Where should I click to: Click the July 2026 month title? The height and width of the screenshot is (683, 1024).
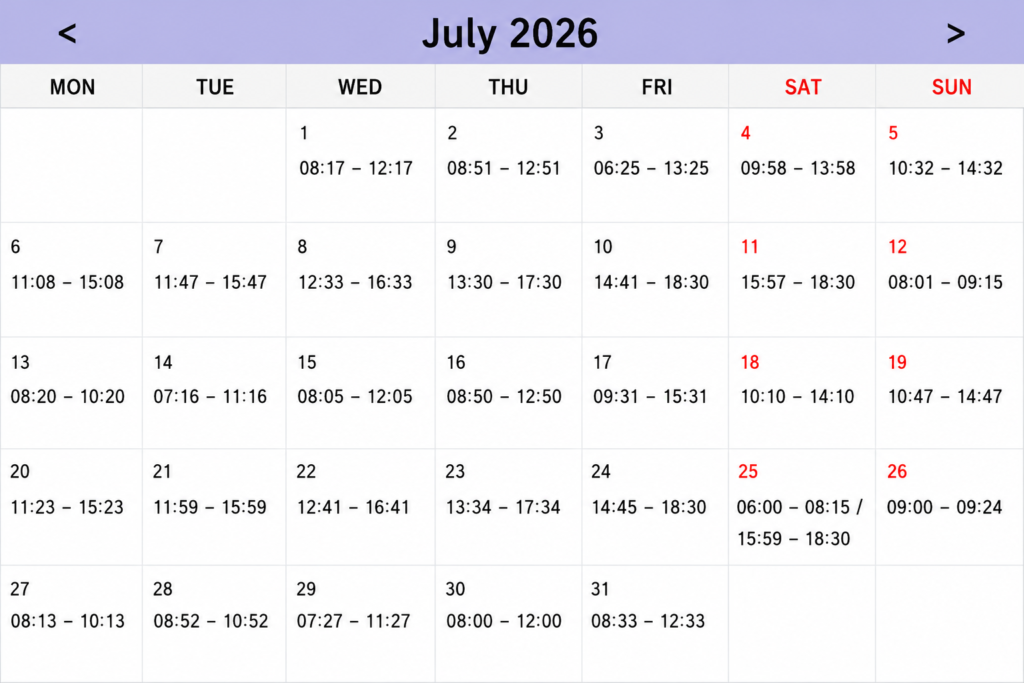tap(509, 33)
